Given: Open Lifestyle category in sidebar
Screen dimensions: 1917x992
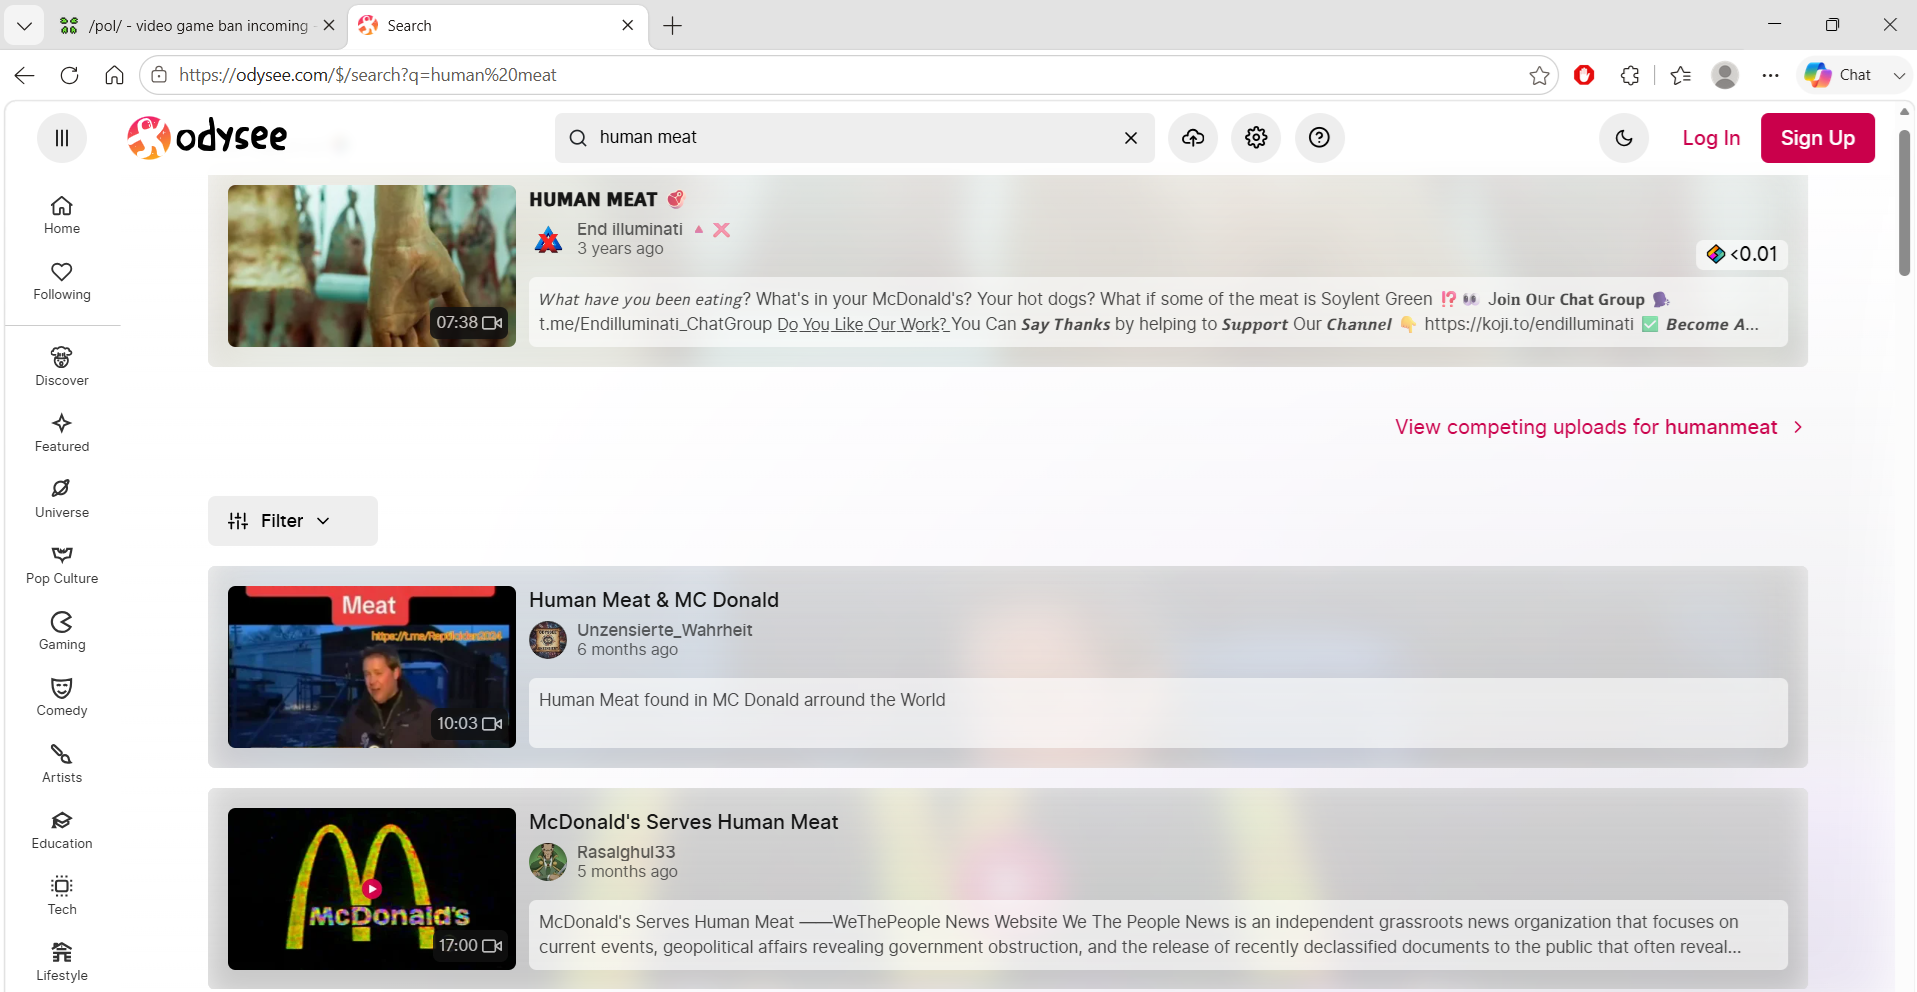Looking at the screenshot, I should point(62,962).
